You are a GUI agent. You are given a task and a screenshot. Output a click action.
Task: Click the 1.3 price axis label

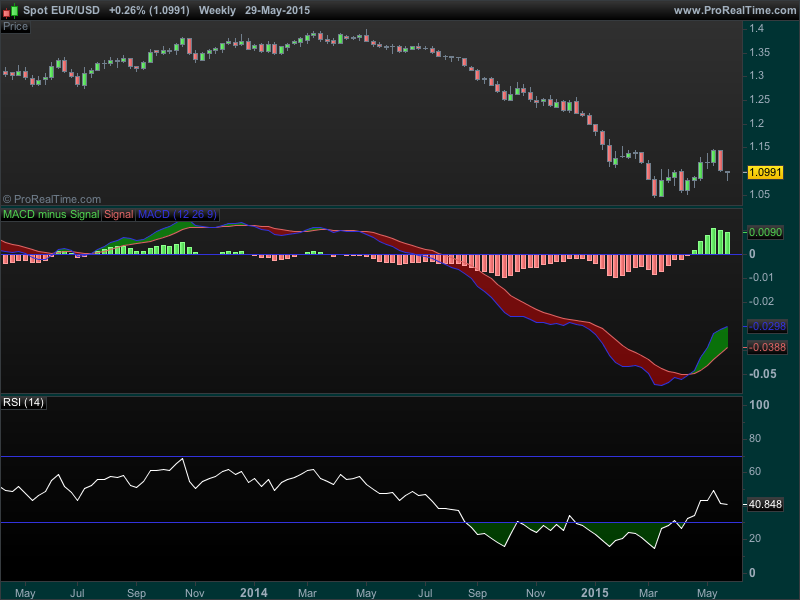756,76
